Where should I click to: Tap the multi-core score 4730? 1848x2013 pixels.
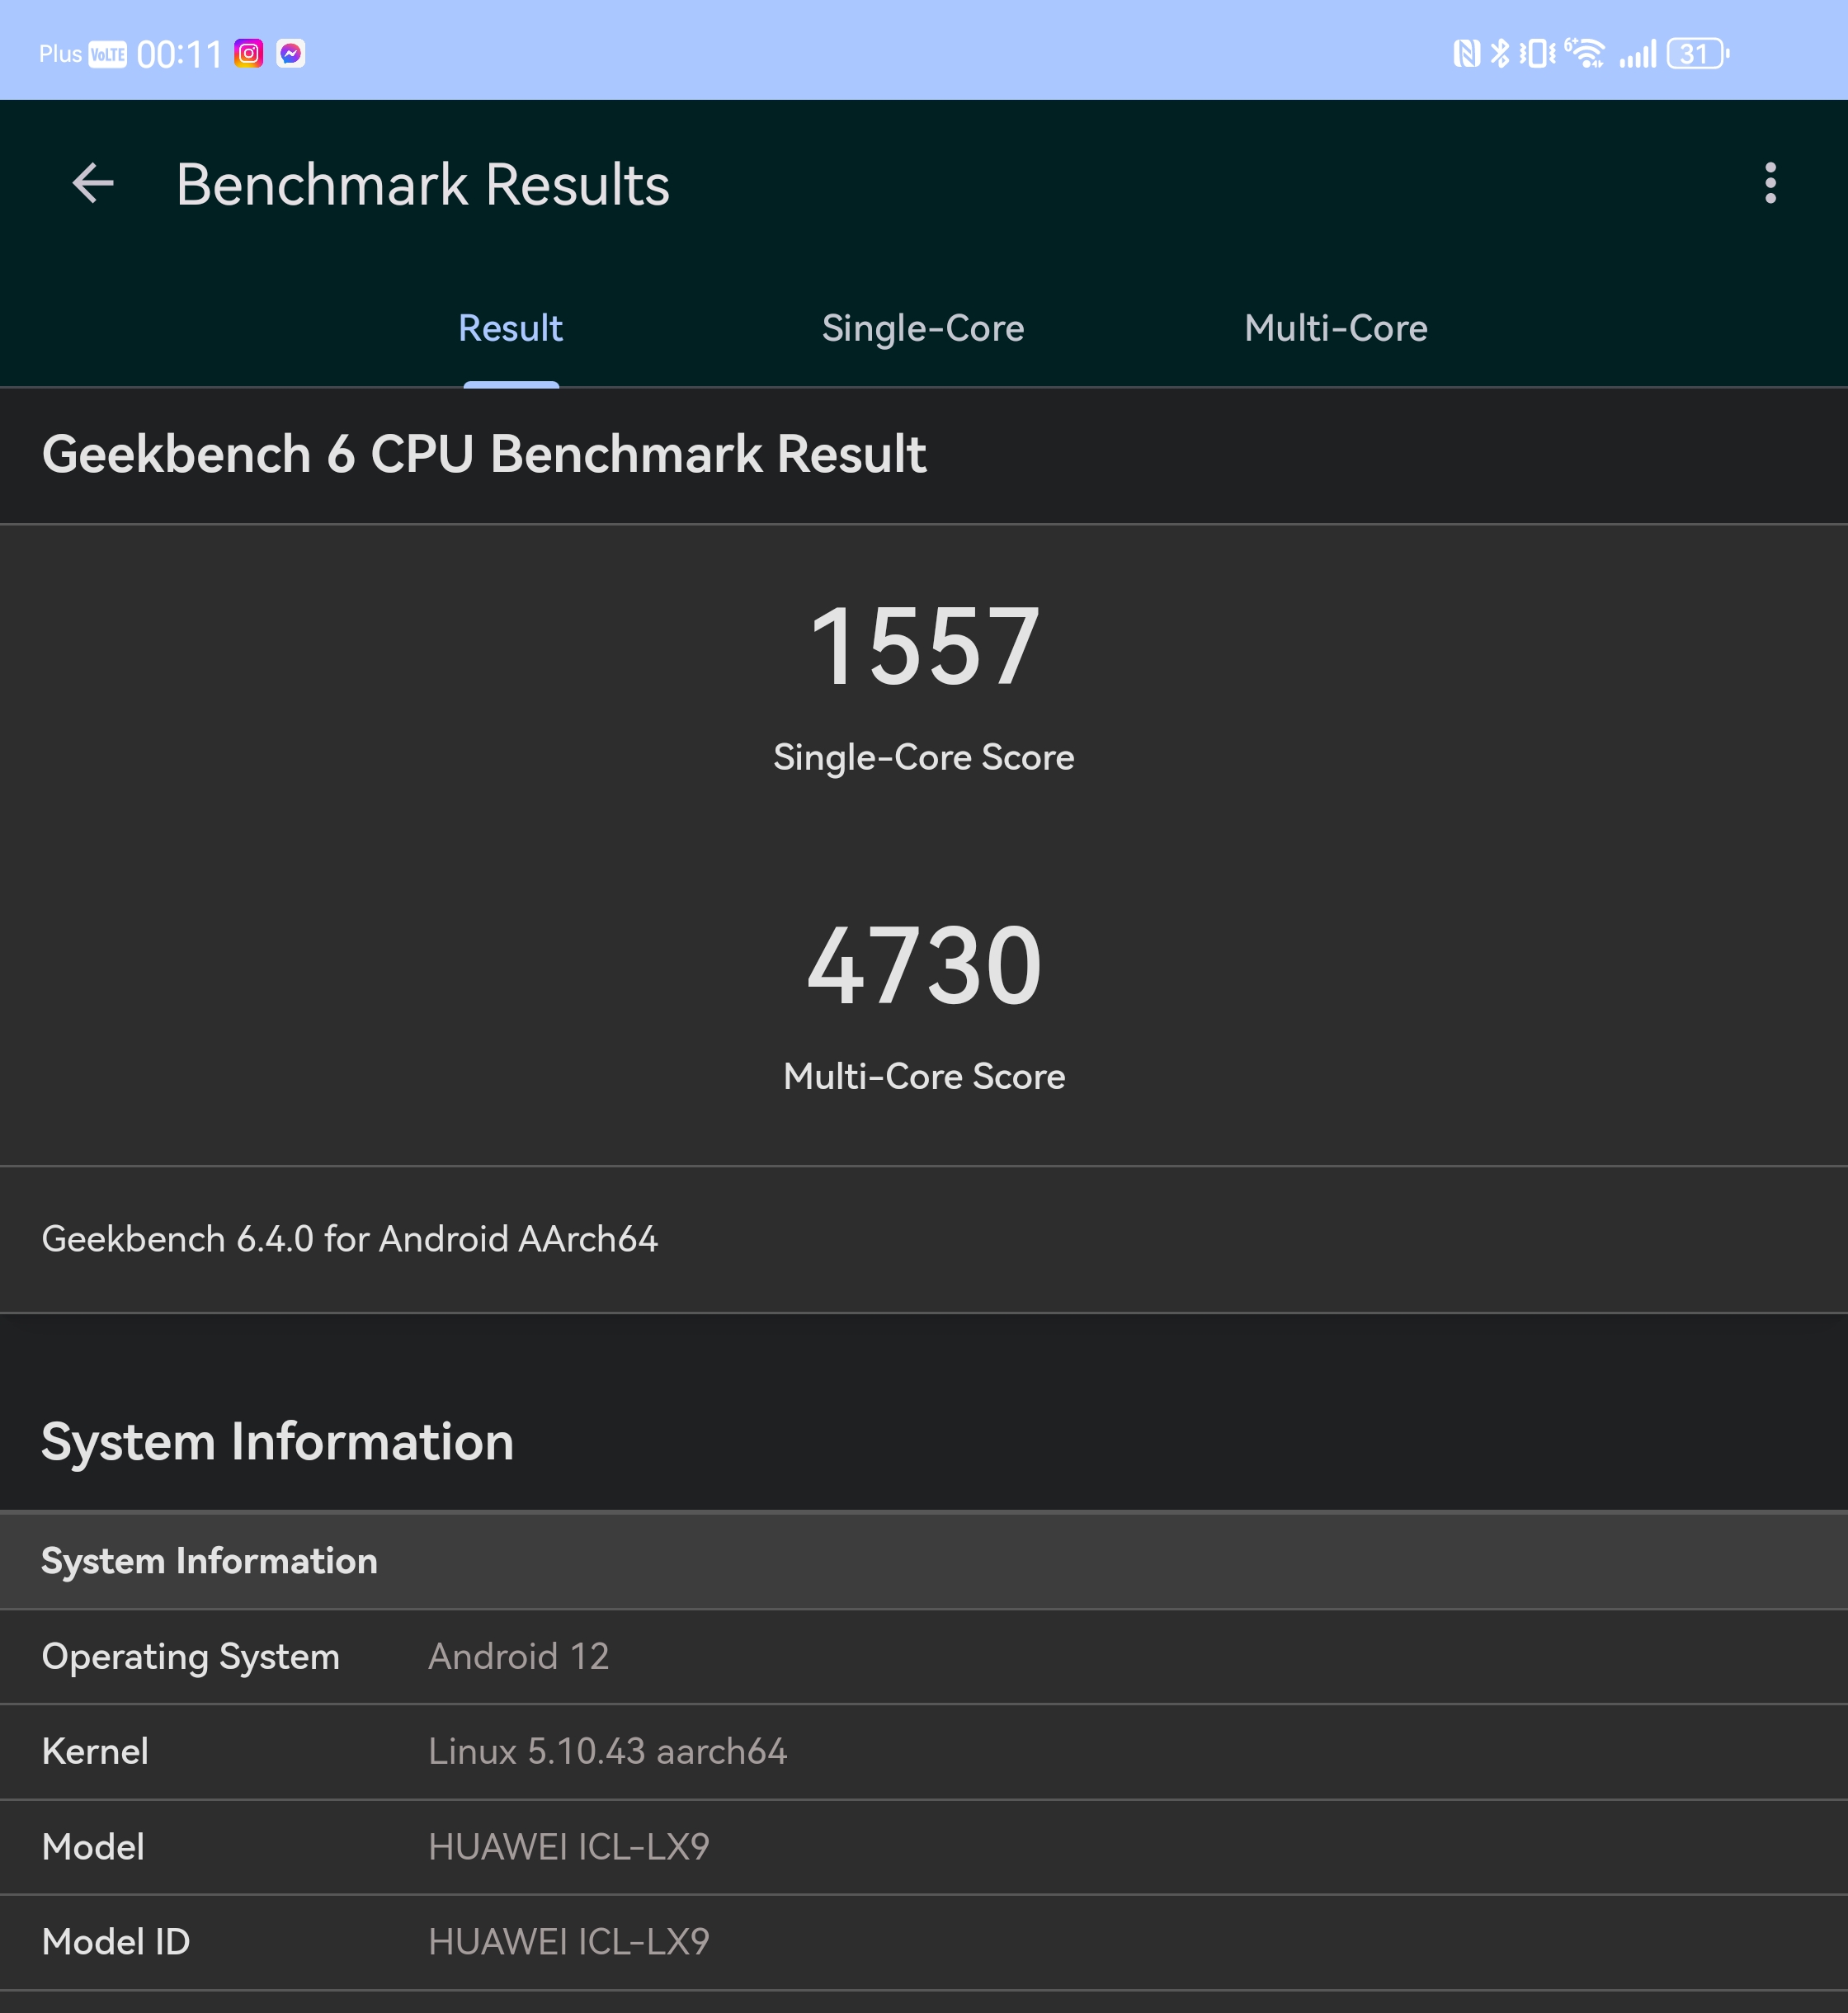tap(925, 966)
